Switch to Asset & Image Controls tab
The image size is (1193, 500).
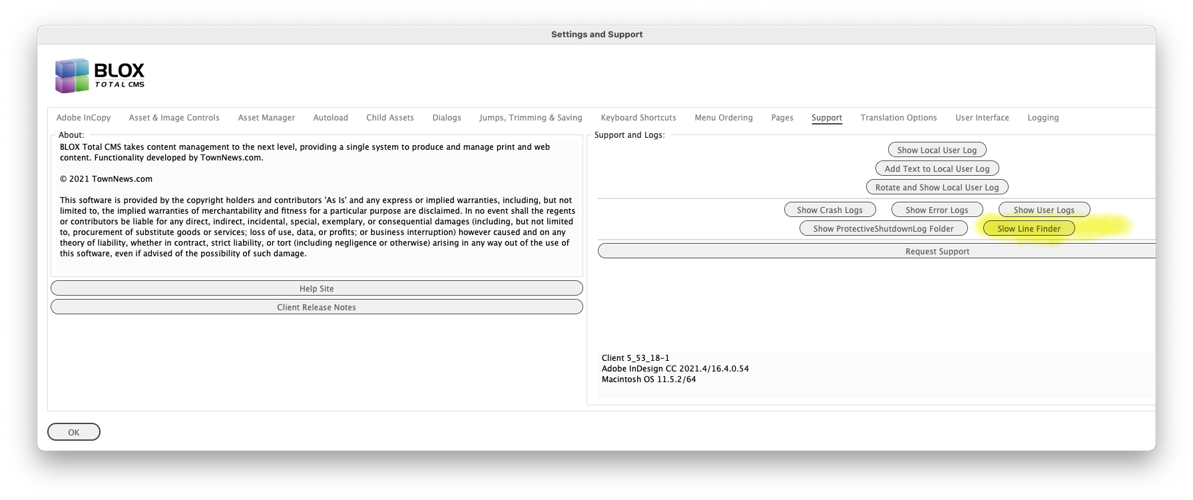tap(174, 118)
